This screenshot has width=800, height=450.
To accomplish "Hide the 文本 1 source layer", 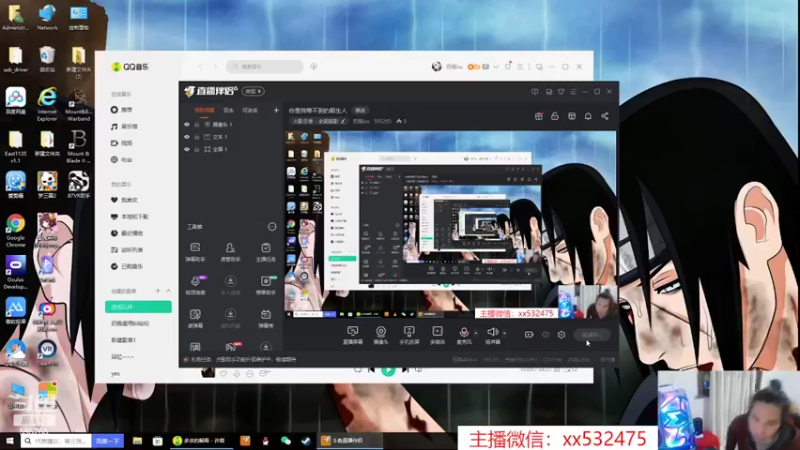I will [x=187, y=137].
